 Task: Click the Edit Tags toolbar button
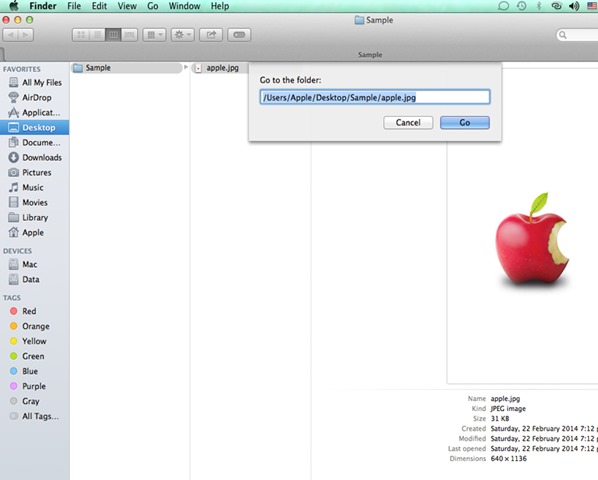(x=239, y=35)
